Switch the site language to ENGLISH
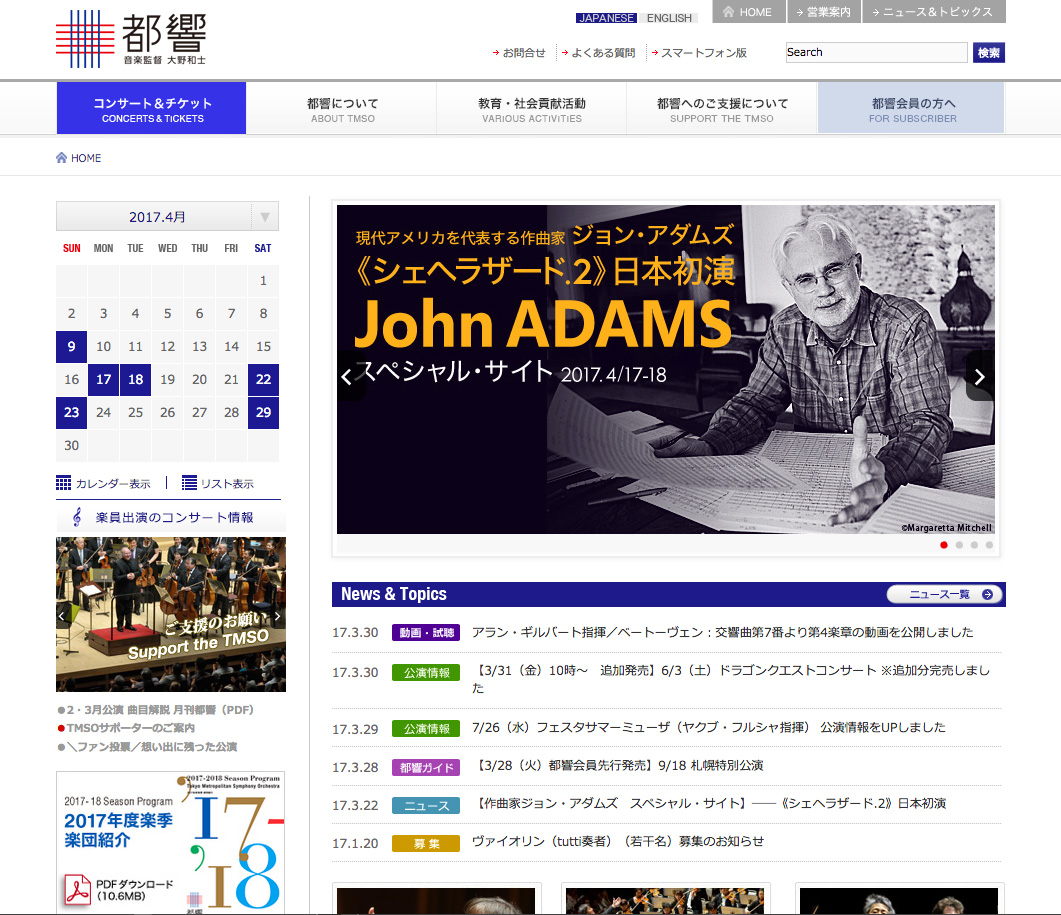The image size is (1061, 915). click(670, 18)
